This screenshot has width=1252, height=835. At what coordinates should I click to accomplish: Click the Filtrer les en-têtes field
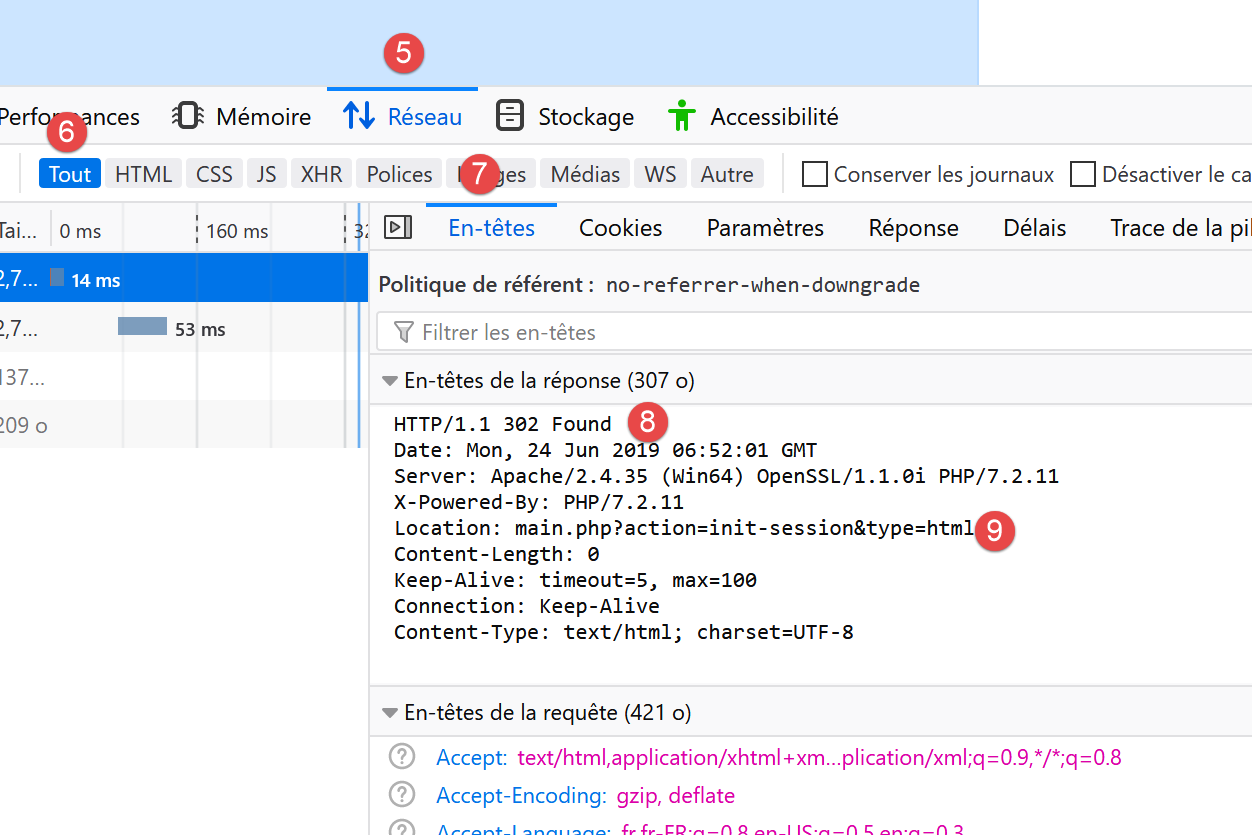tap(800, 332)
